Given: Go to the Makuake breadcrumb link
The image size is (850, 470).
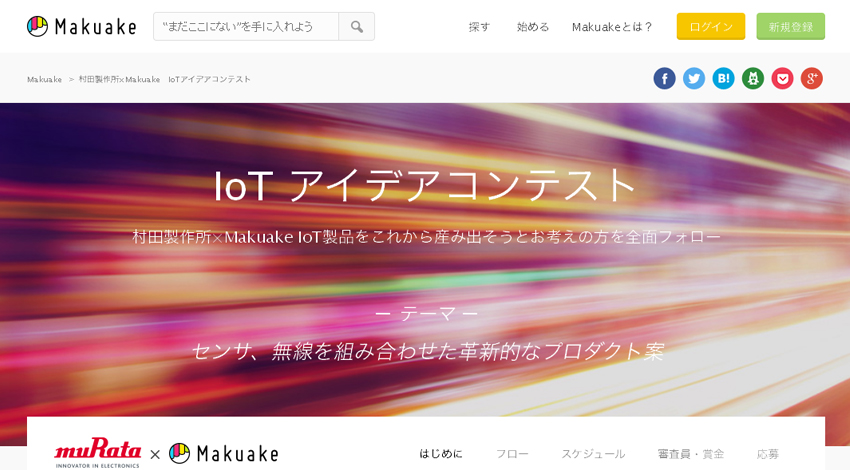Looking at the screenshot, I should [44, 79].
